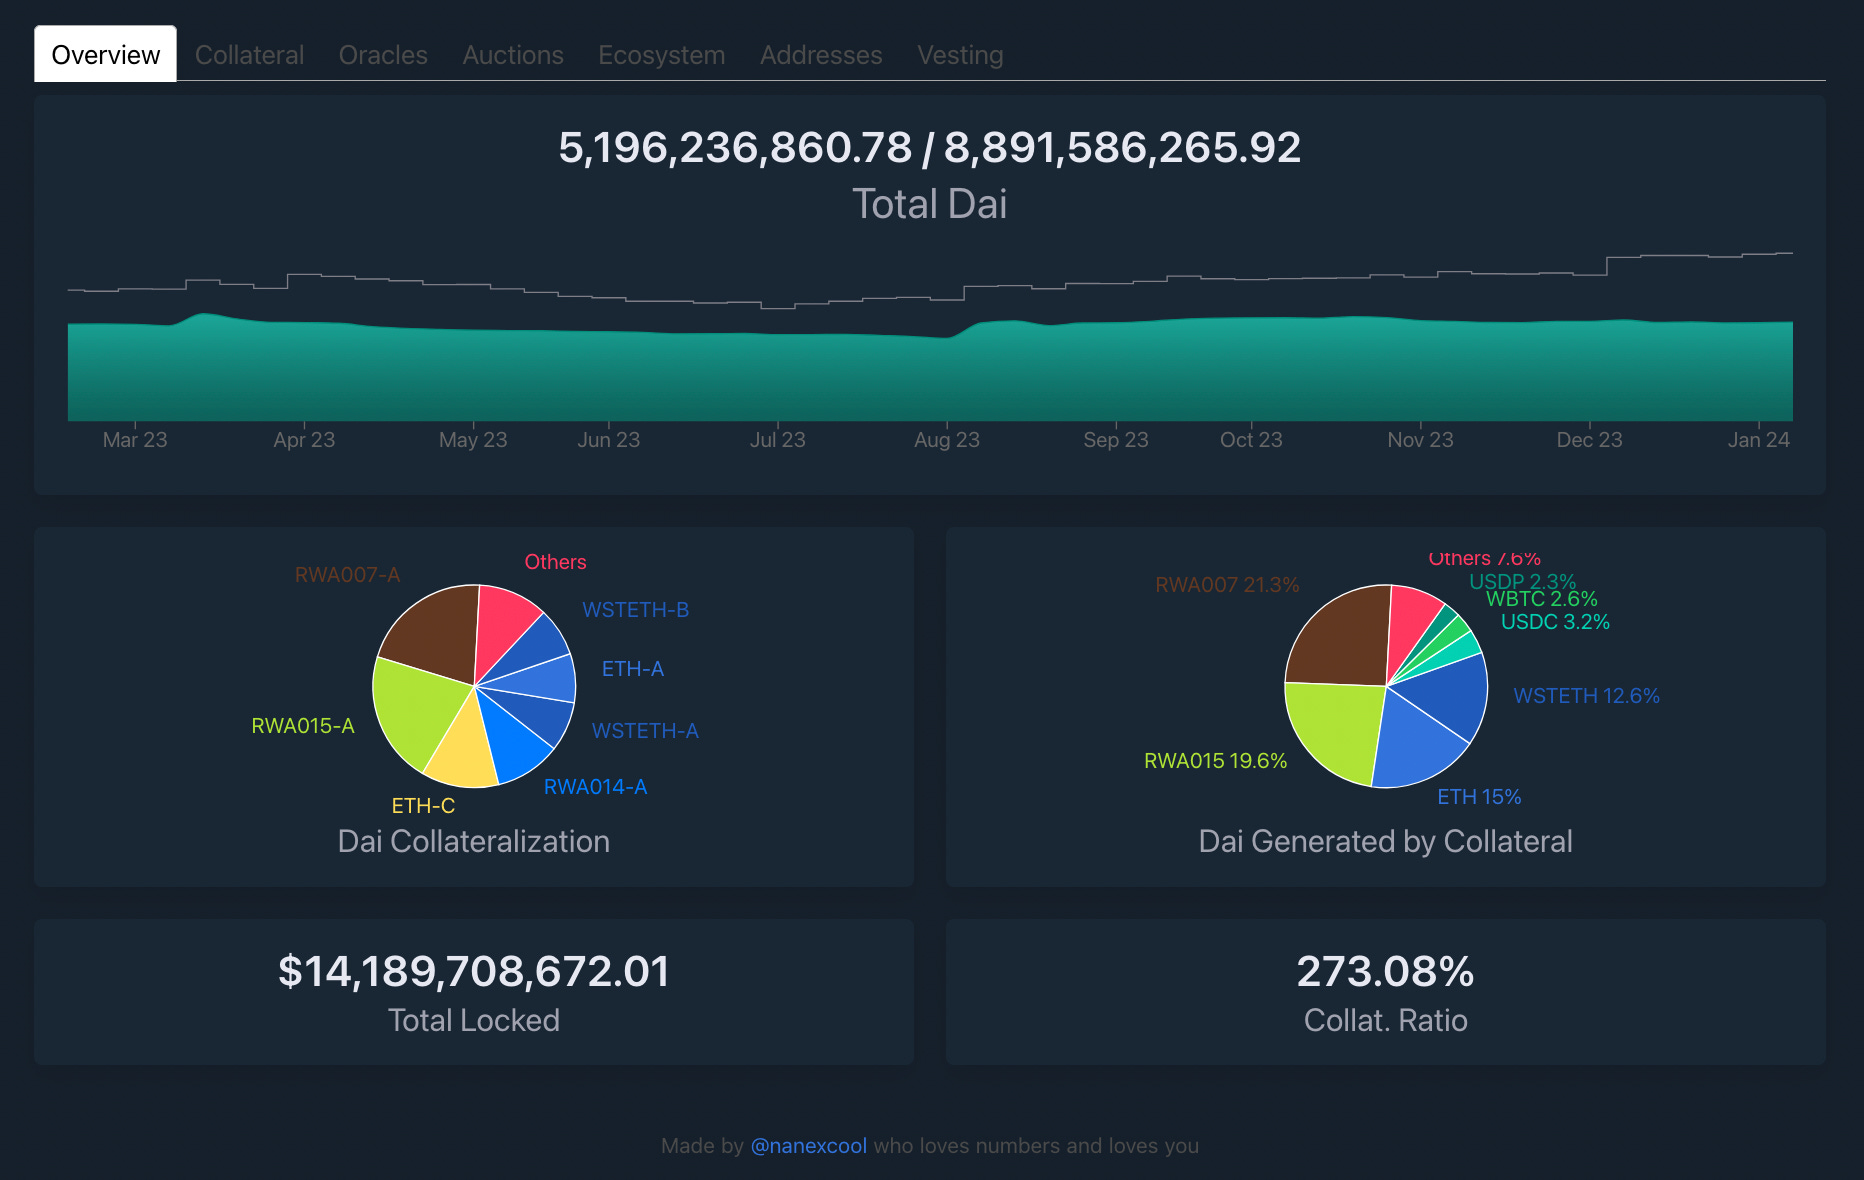Select the Ecosystem tab

pos(662,55)
